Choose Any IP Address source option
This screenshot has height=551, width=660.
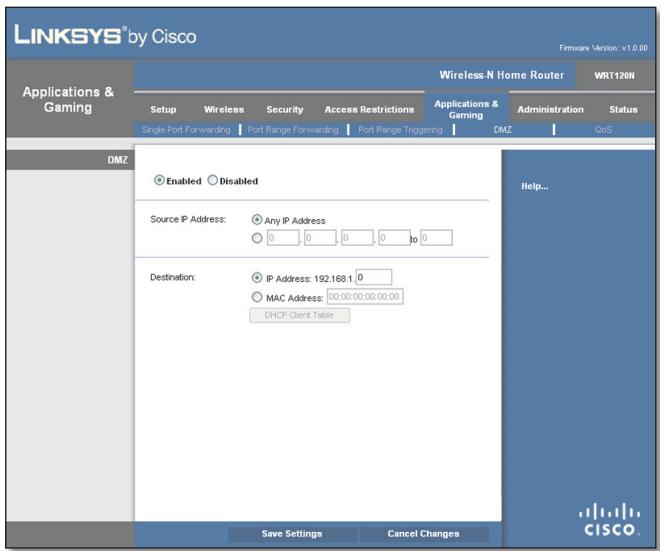257,219
